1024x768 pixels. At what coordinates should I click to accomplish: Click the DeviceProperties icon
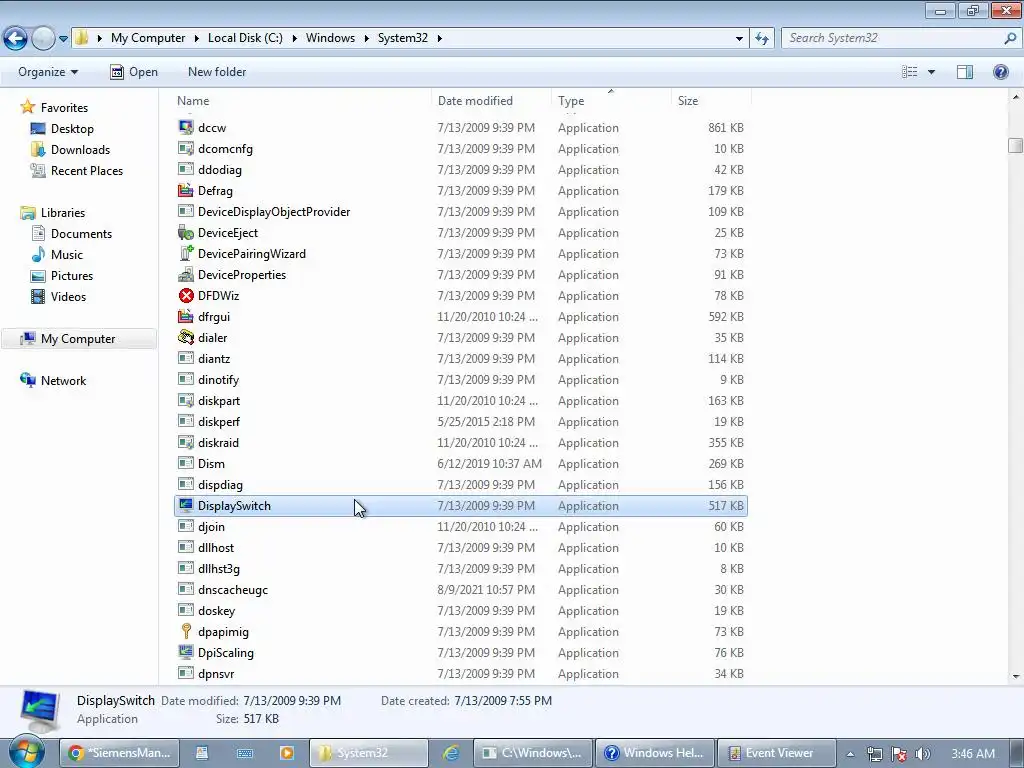coord(186,274)
